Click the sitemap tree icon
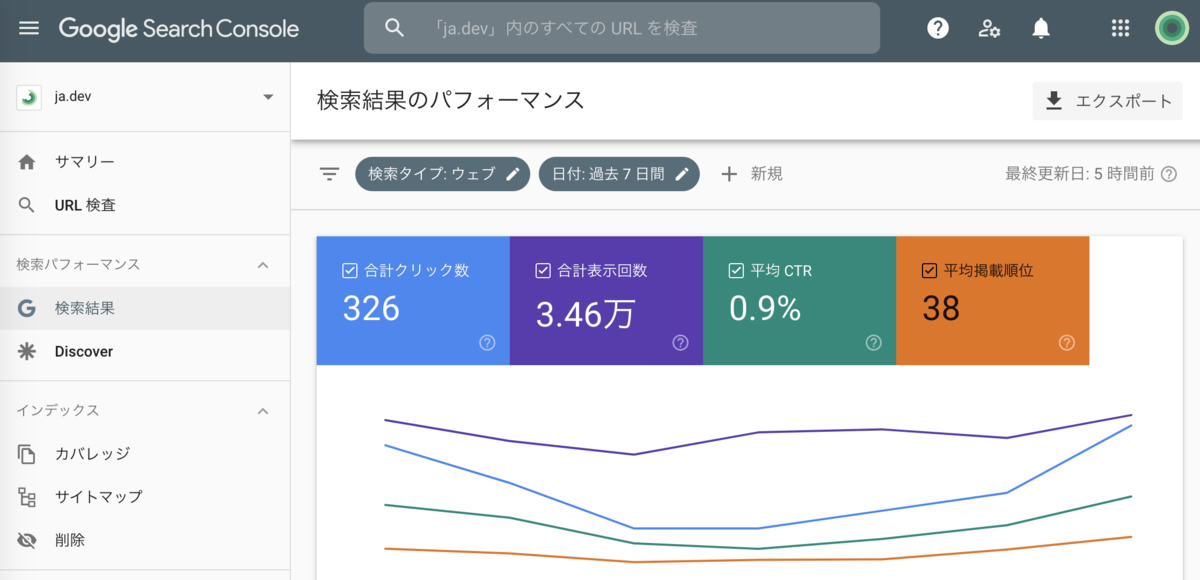The image size is (1200, 580). click(27, 497)
